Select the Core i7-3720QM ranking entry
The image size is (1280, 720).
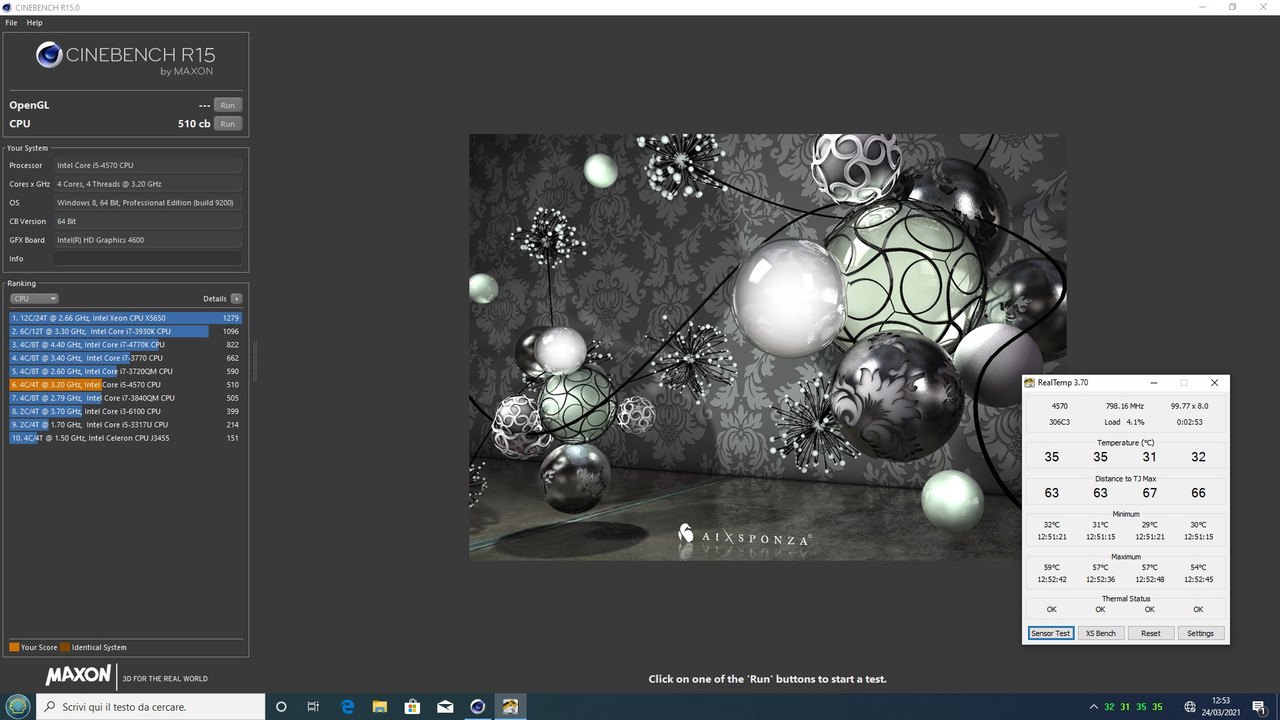pos(126,371)
